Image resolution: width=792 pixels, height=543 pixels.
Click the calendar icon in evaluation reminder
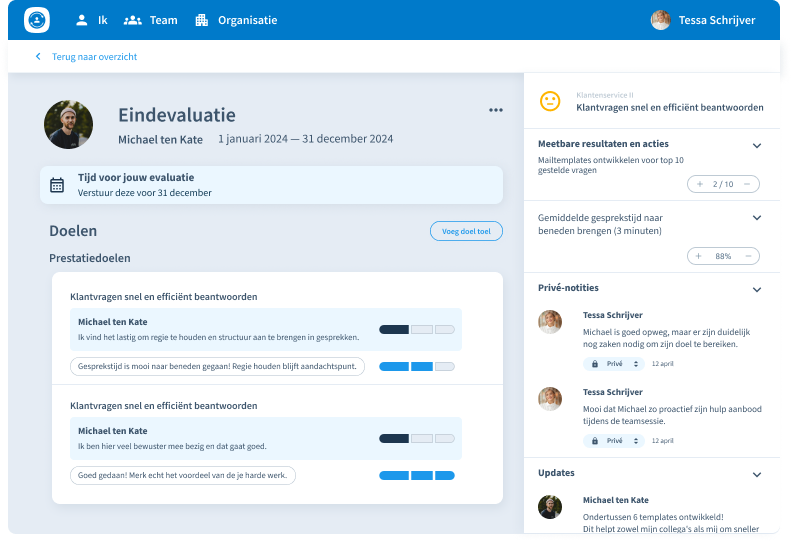pyautogui.click(x=57, y=185)
